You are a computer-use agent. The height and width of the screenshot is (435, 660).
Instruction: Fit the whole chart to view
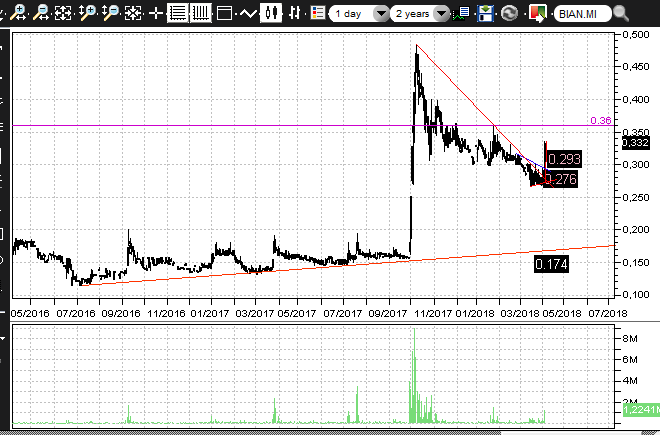(64, 13)
